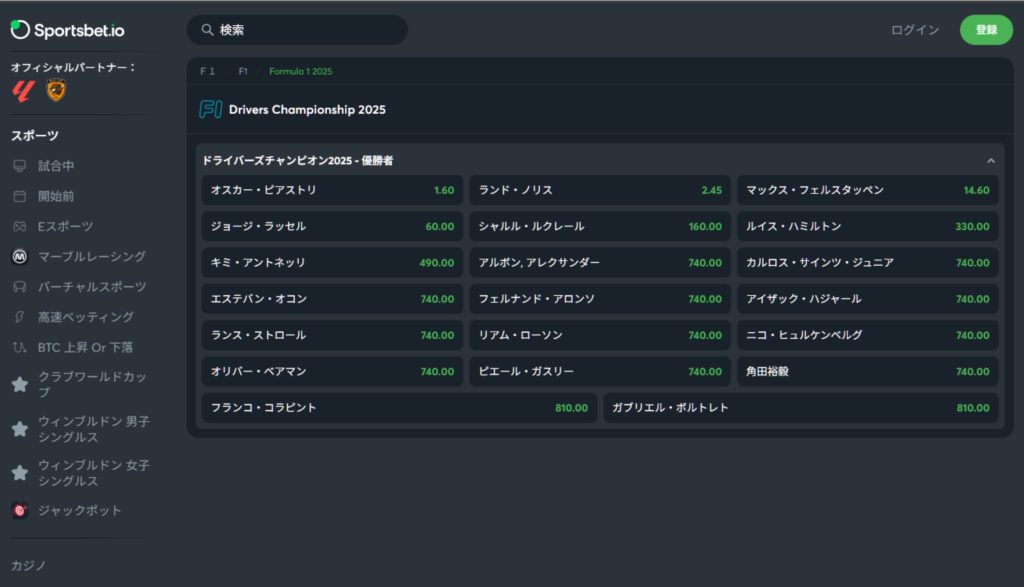Bet on シャルル・ルクレール at 160.00
Viewport: 1024px width, 587px height.
(600, 227)
